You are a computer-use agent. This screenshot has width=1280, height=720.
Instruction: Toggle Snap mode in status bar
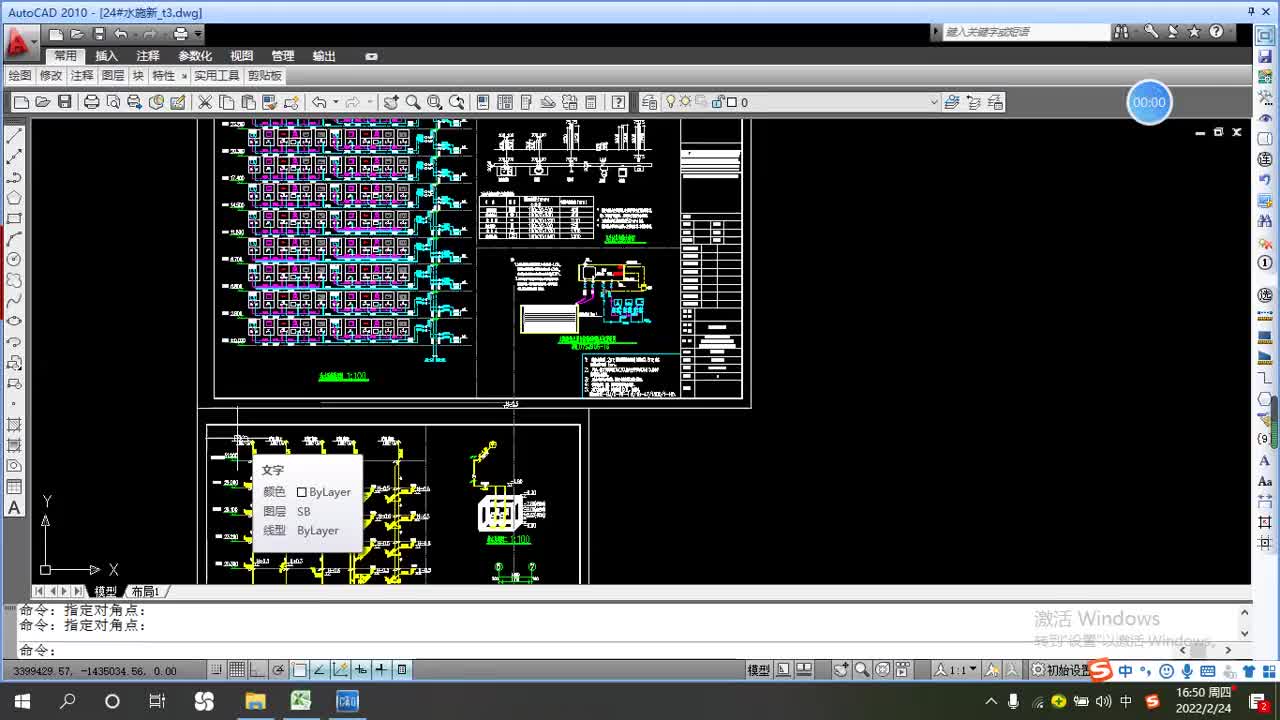click(216, 670)
